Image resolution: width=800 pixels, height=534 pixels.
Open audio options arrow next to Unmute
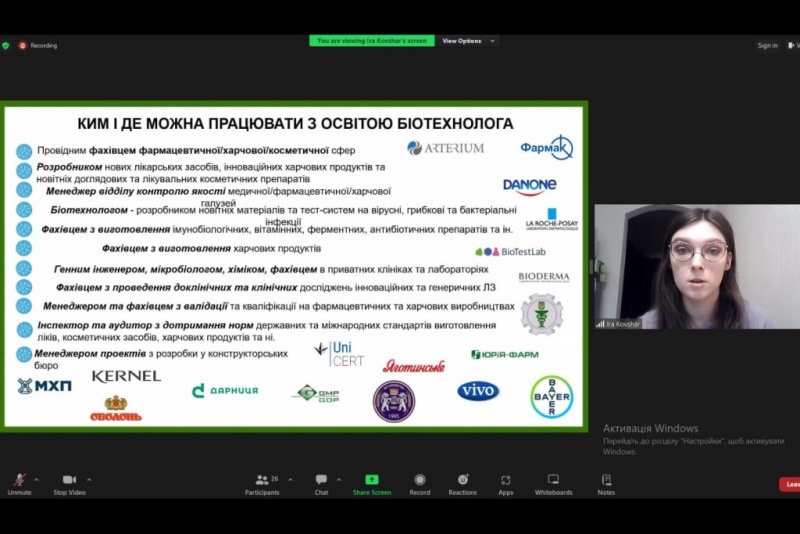[x=36, y=479]
